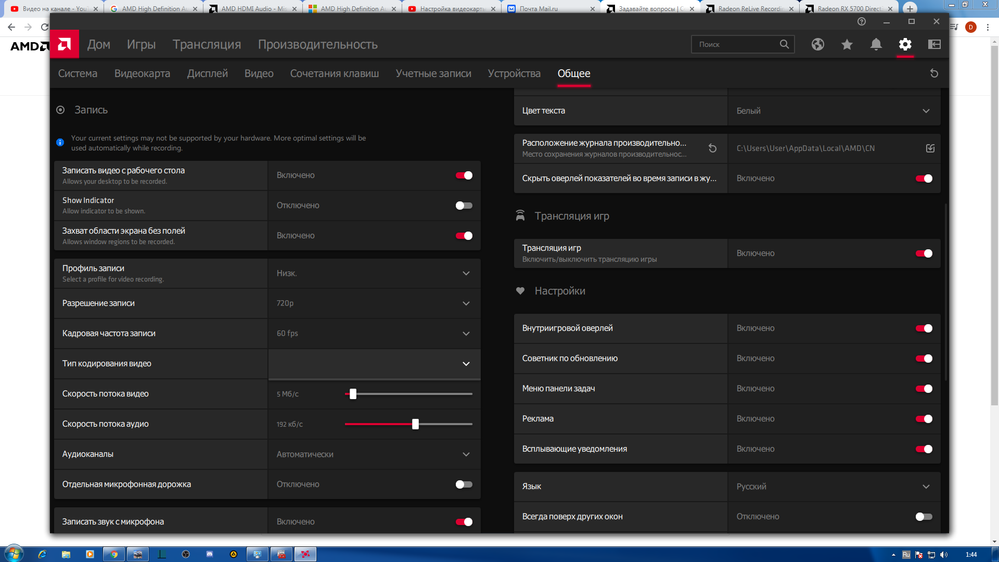Open Кадровая частота записи dropdown
This screenshot has width=999, height=562.
click(374, 333)
